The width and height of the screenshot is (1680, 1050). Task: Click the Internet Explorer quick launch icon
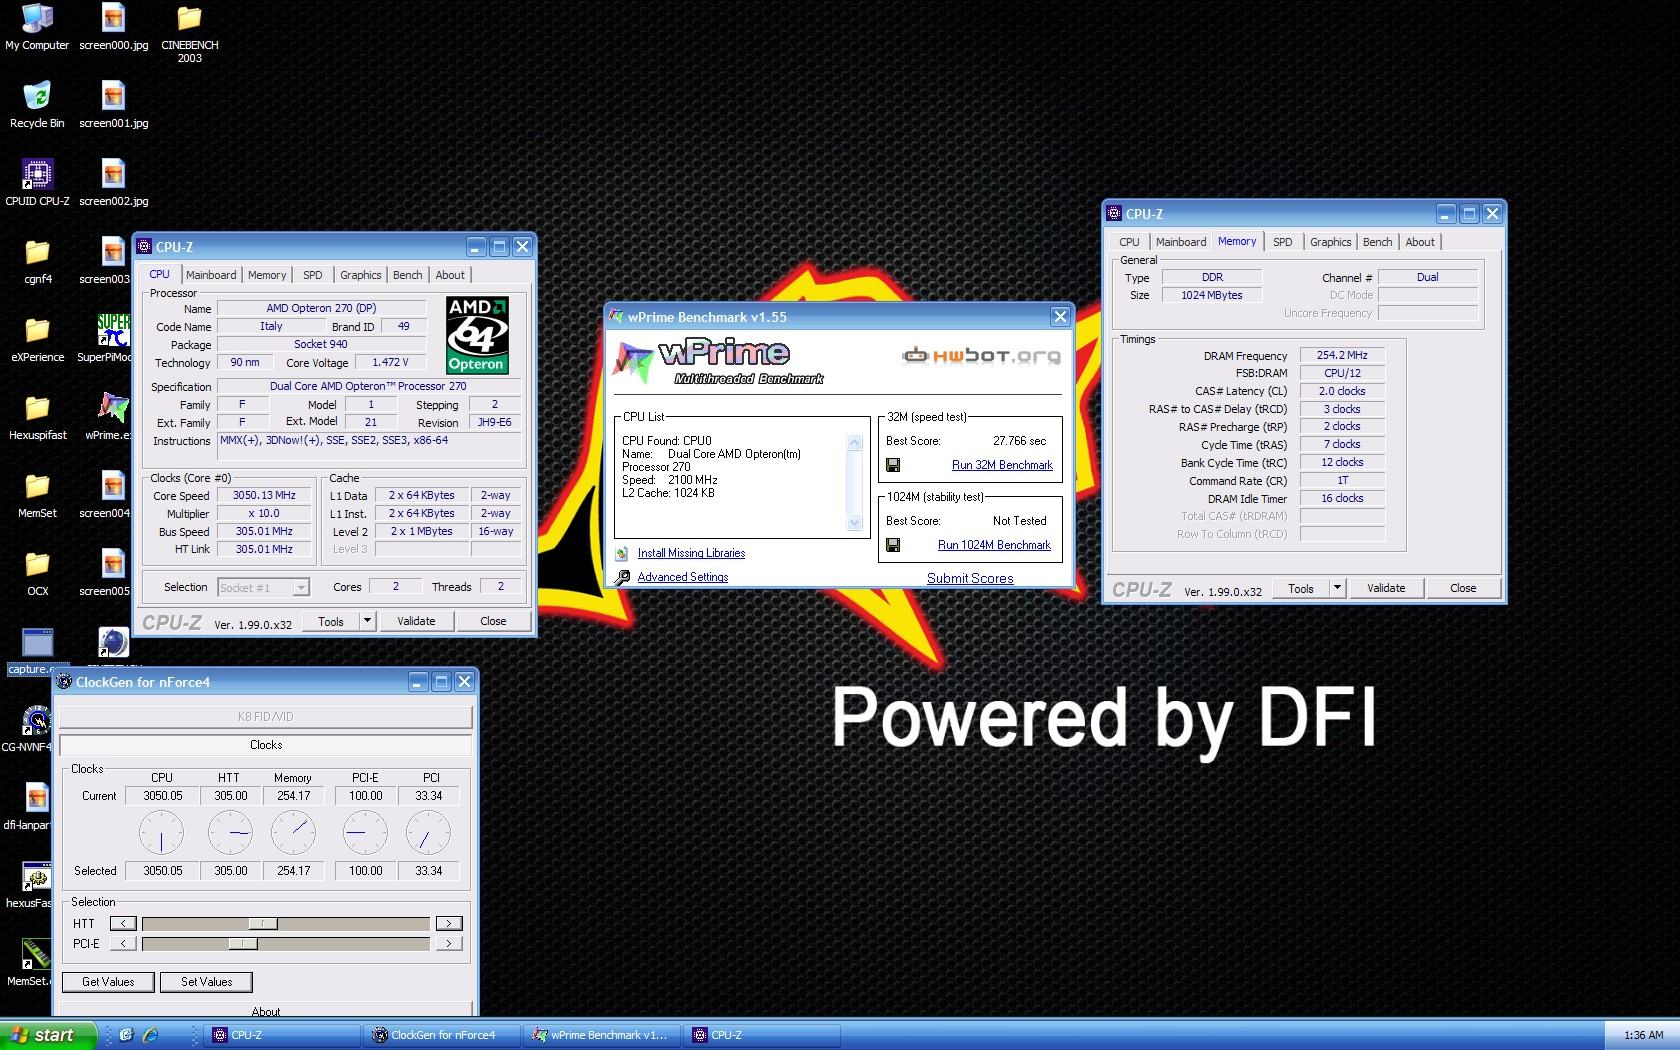click(x=151, y=1035)
